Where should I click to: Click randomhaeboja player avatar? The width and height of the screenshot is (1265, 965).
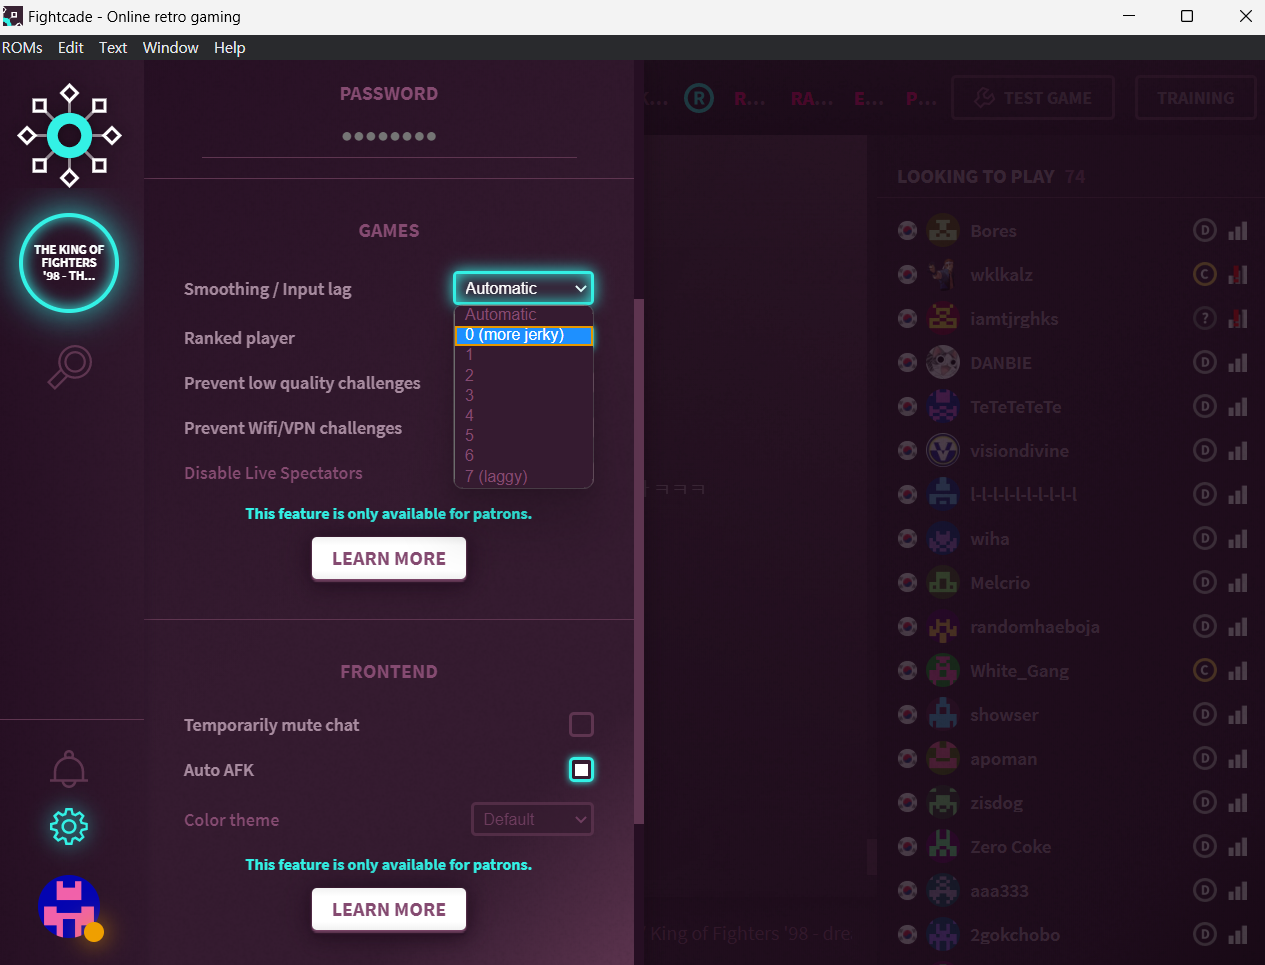[x=943, y=626]
